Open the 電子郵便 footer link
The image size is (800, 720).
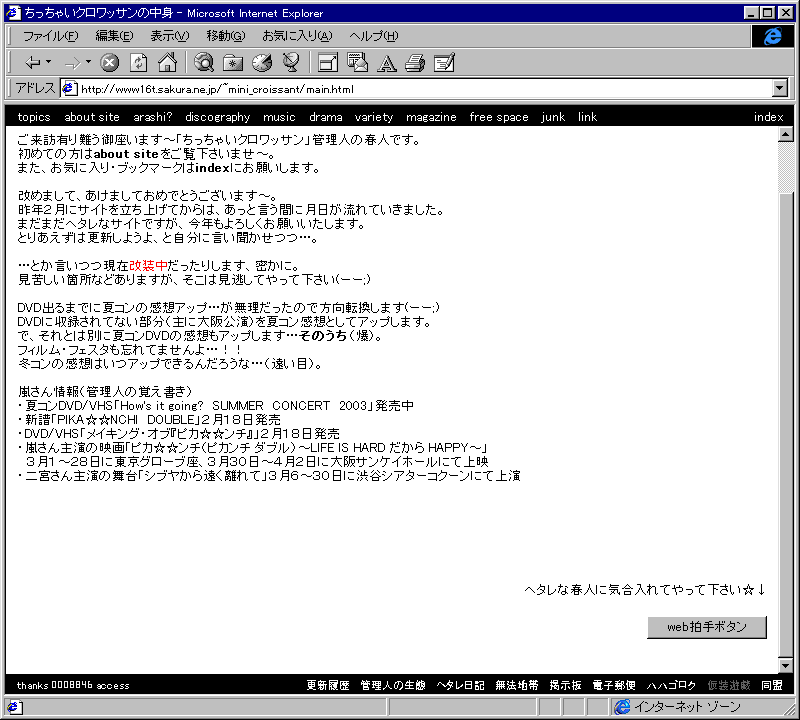[x=614, y=685]
